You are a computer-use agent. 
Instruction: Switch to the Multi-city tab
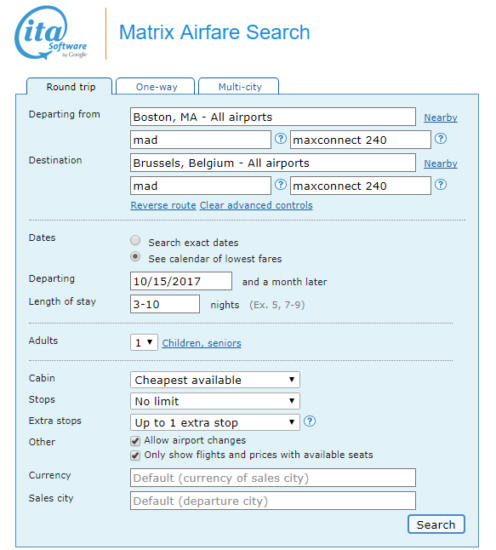[239, 87]
